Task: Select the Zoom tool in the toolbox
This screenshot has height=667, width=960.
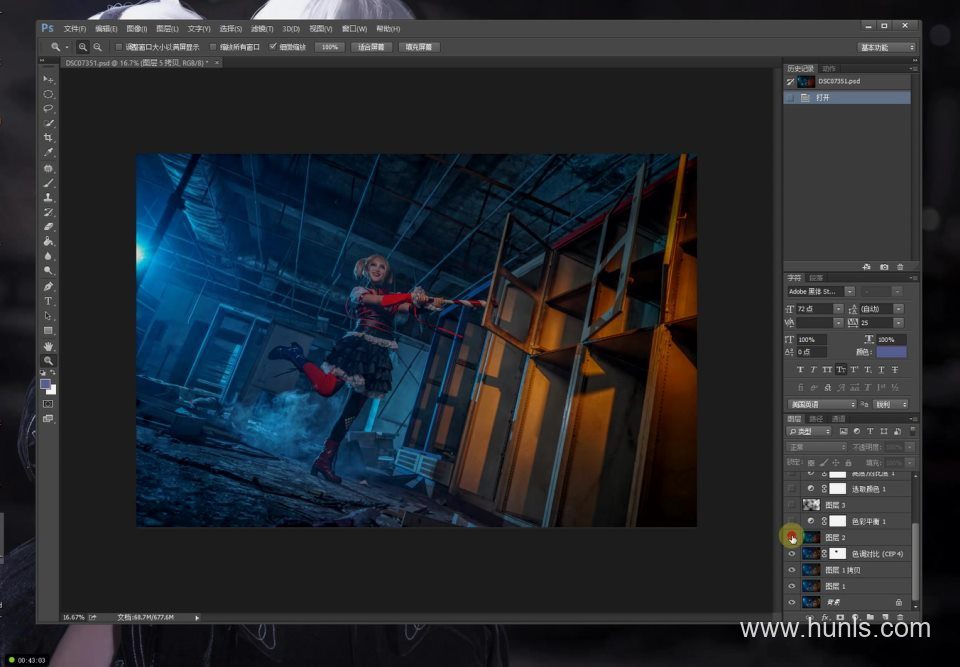Action: click(48, 361)
